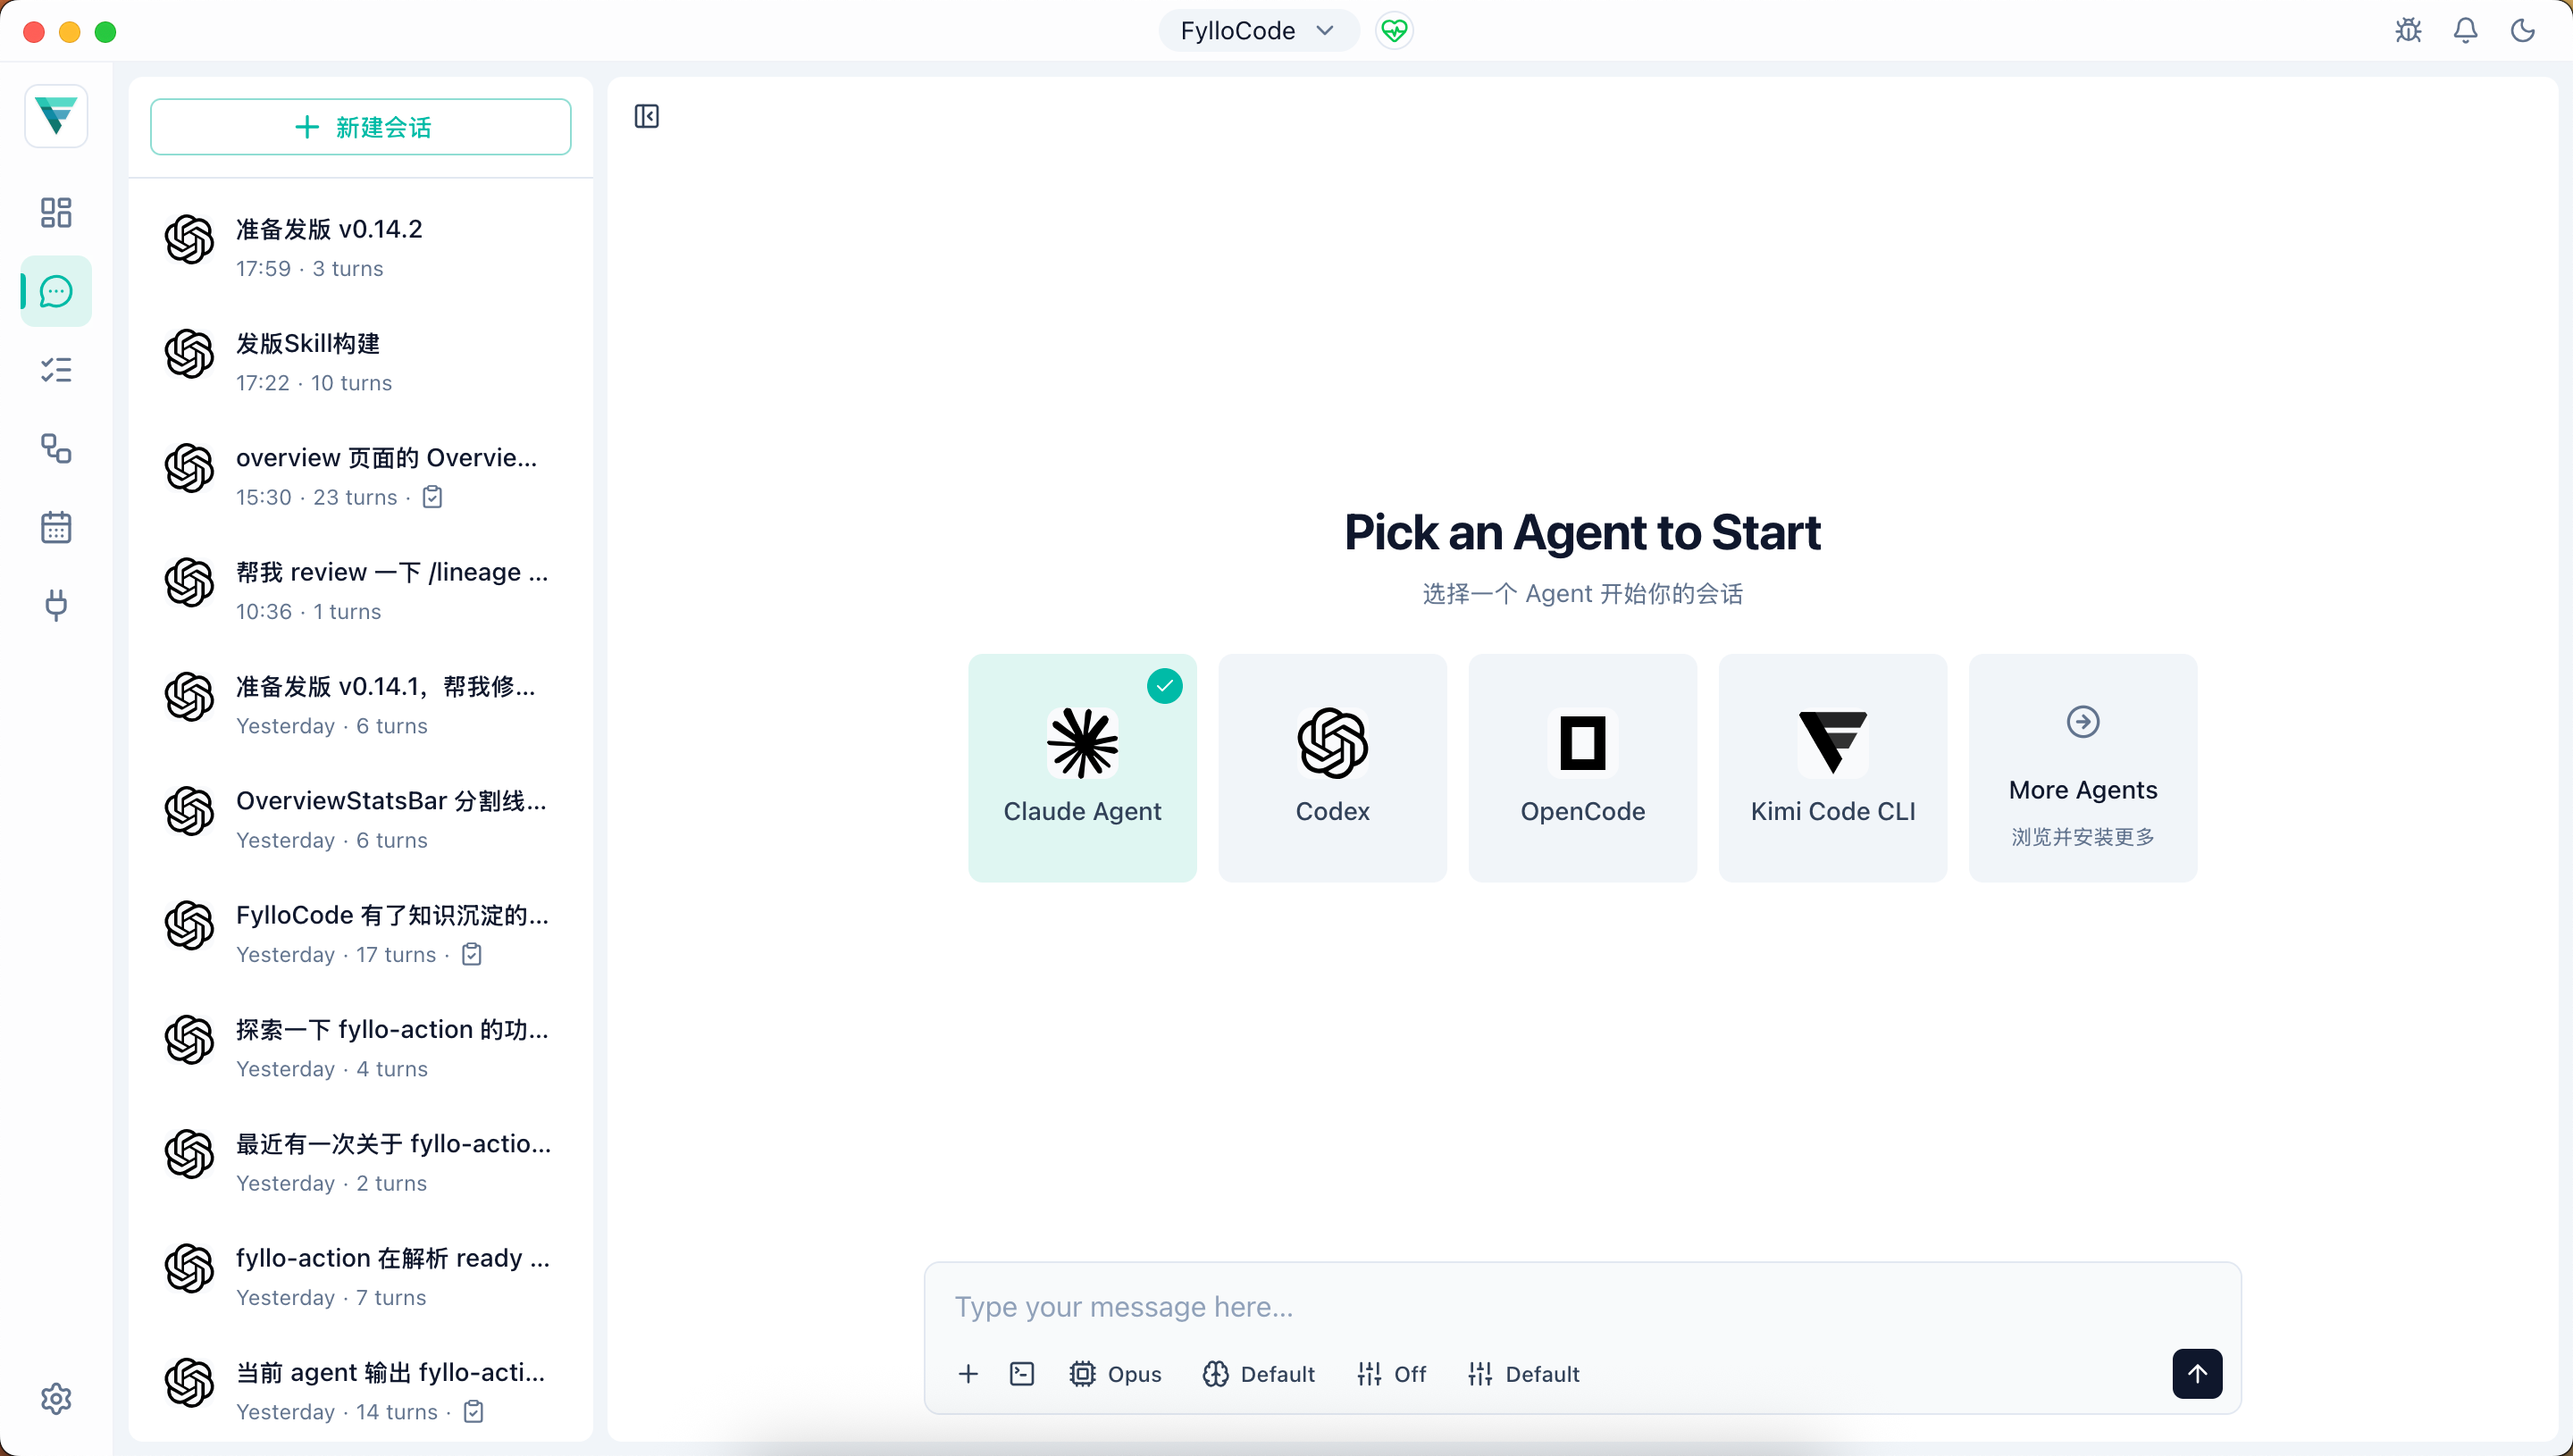This screenshot has height=1456, width=2573.
Task: Click clipboard icon on overview 页面 conversation
Action: click(x=432, y=497)
